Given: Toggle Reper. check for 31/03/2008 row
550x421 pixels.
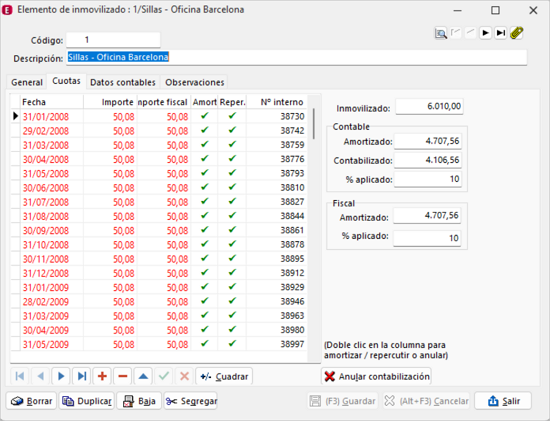Looking at the screenshot, I should tap(232, 144).
